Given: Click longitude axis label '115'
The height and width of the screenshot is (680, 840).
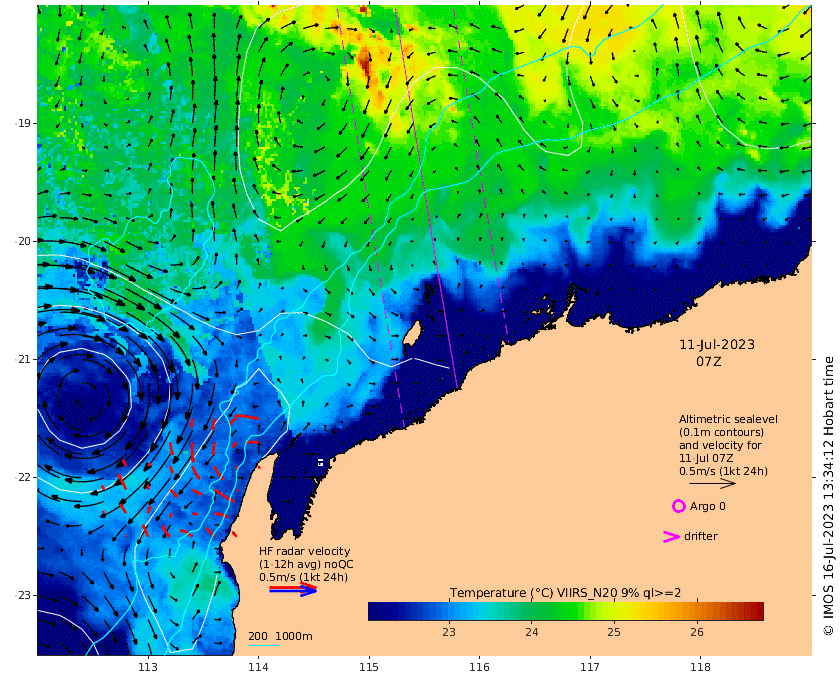Looking at the screenshot, I should 369,667.
